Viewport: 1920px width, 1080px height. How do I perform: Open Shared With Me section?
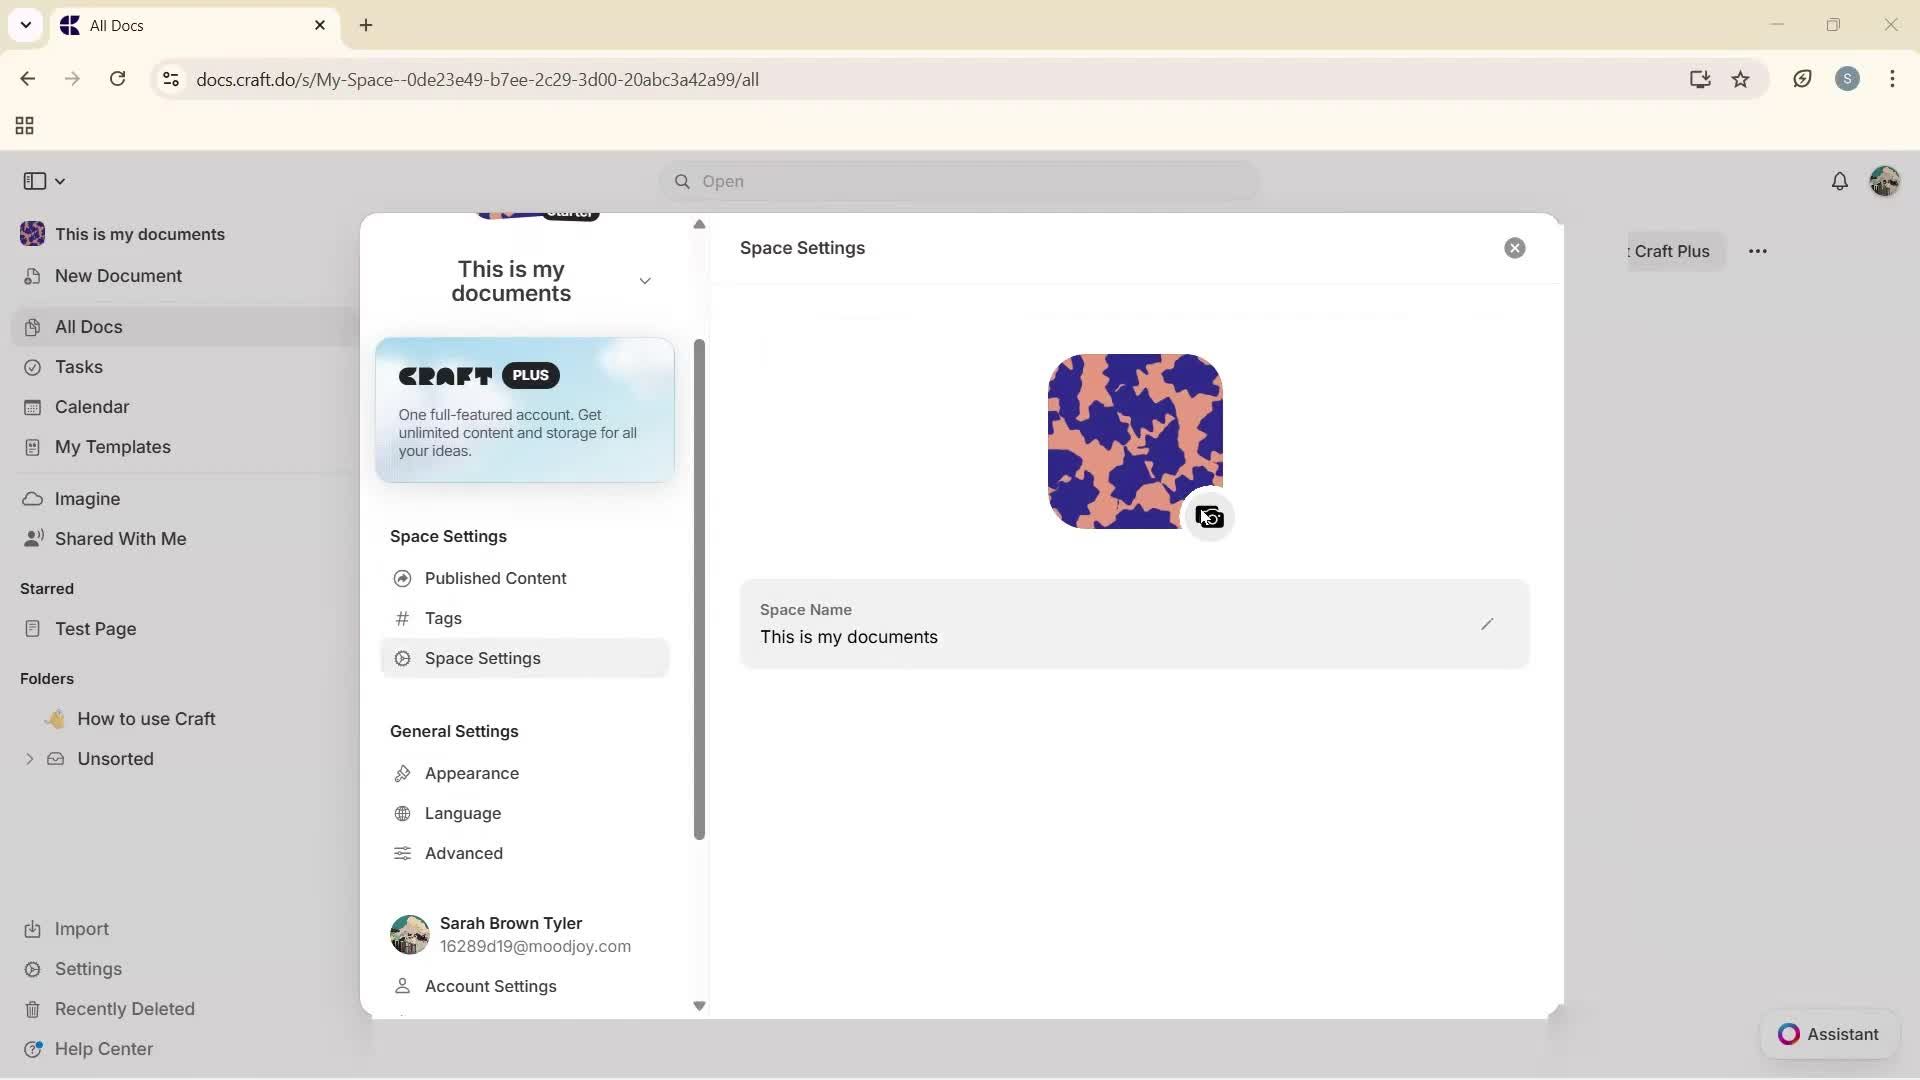pos(119,538)
